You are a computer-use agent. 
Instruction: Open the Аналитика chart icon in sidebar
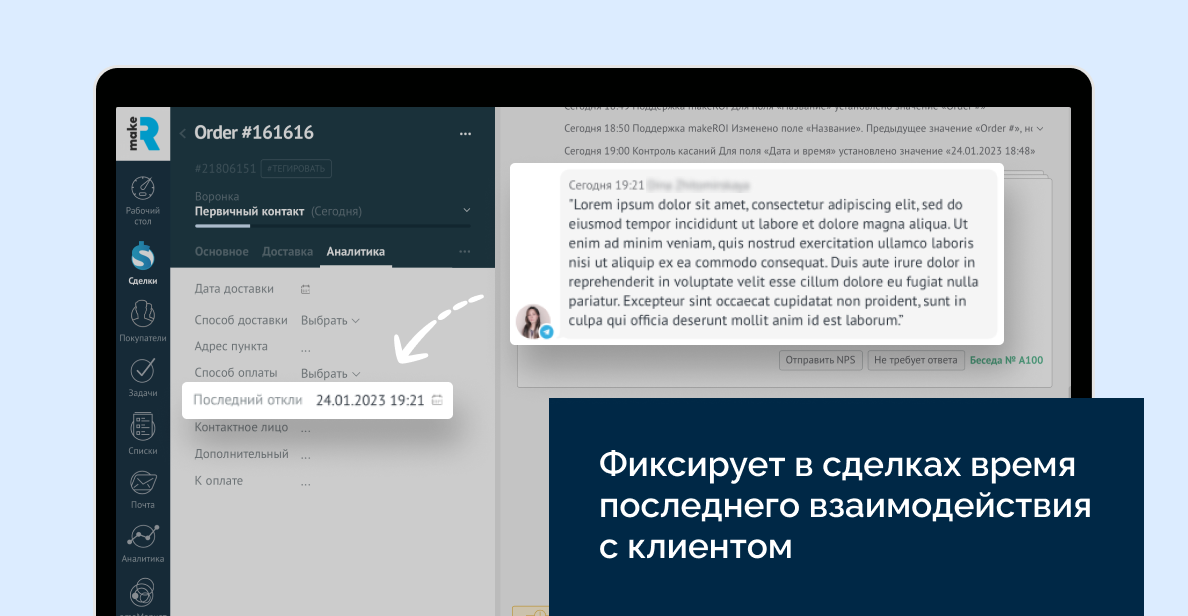pyautogui.click(x=142, y=536)
